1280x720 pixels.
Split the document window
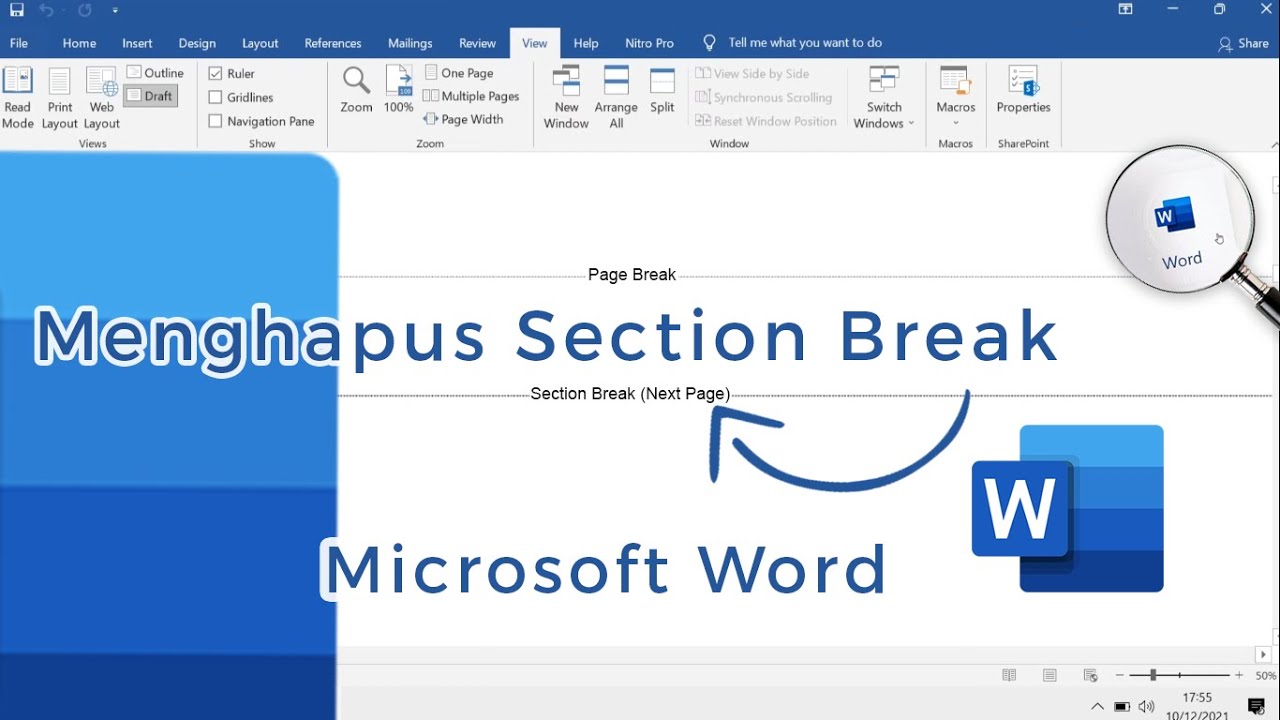662,90
